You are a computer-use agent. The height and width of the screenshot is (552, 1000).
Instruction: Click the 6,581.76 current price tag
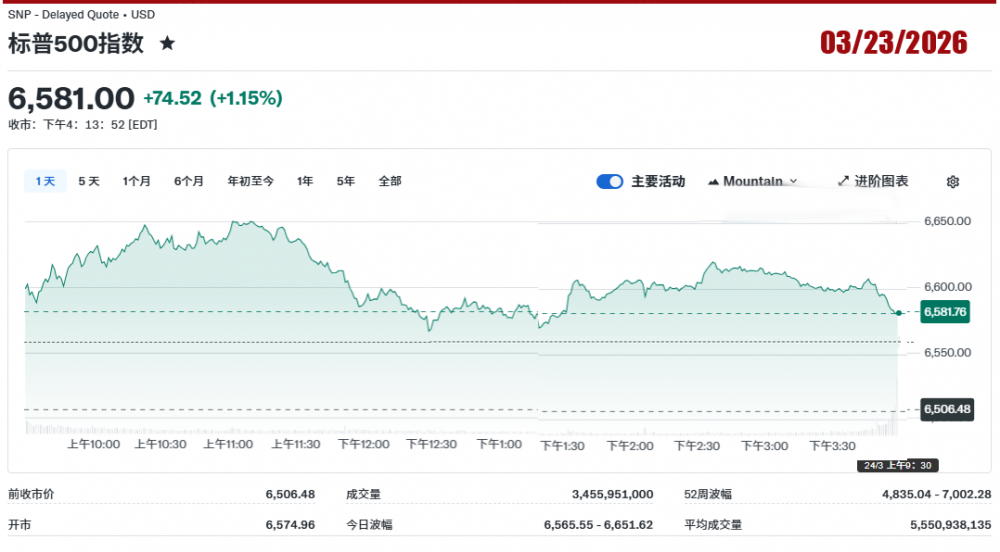[x=945, y=312]
